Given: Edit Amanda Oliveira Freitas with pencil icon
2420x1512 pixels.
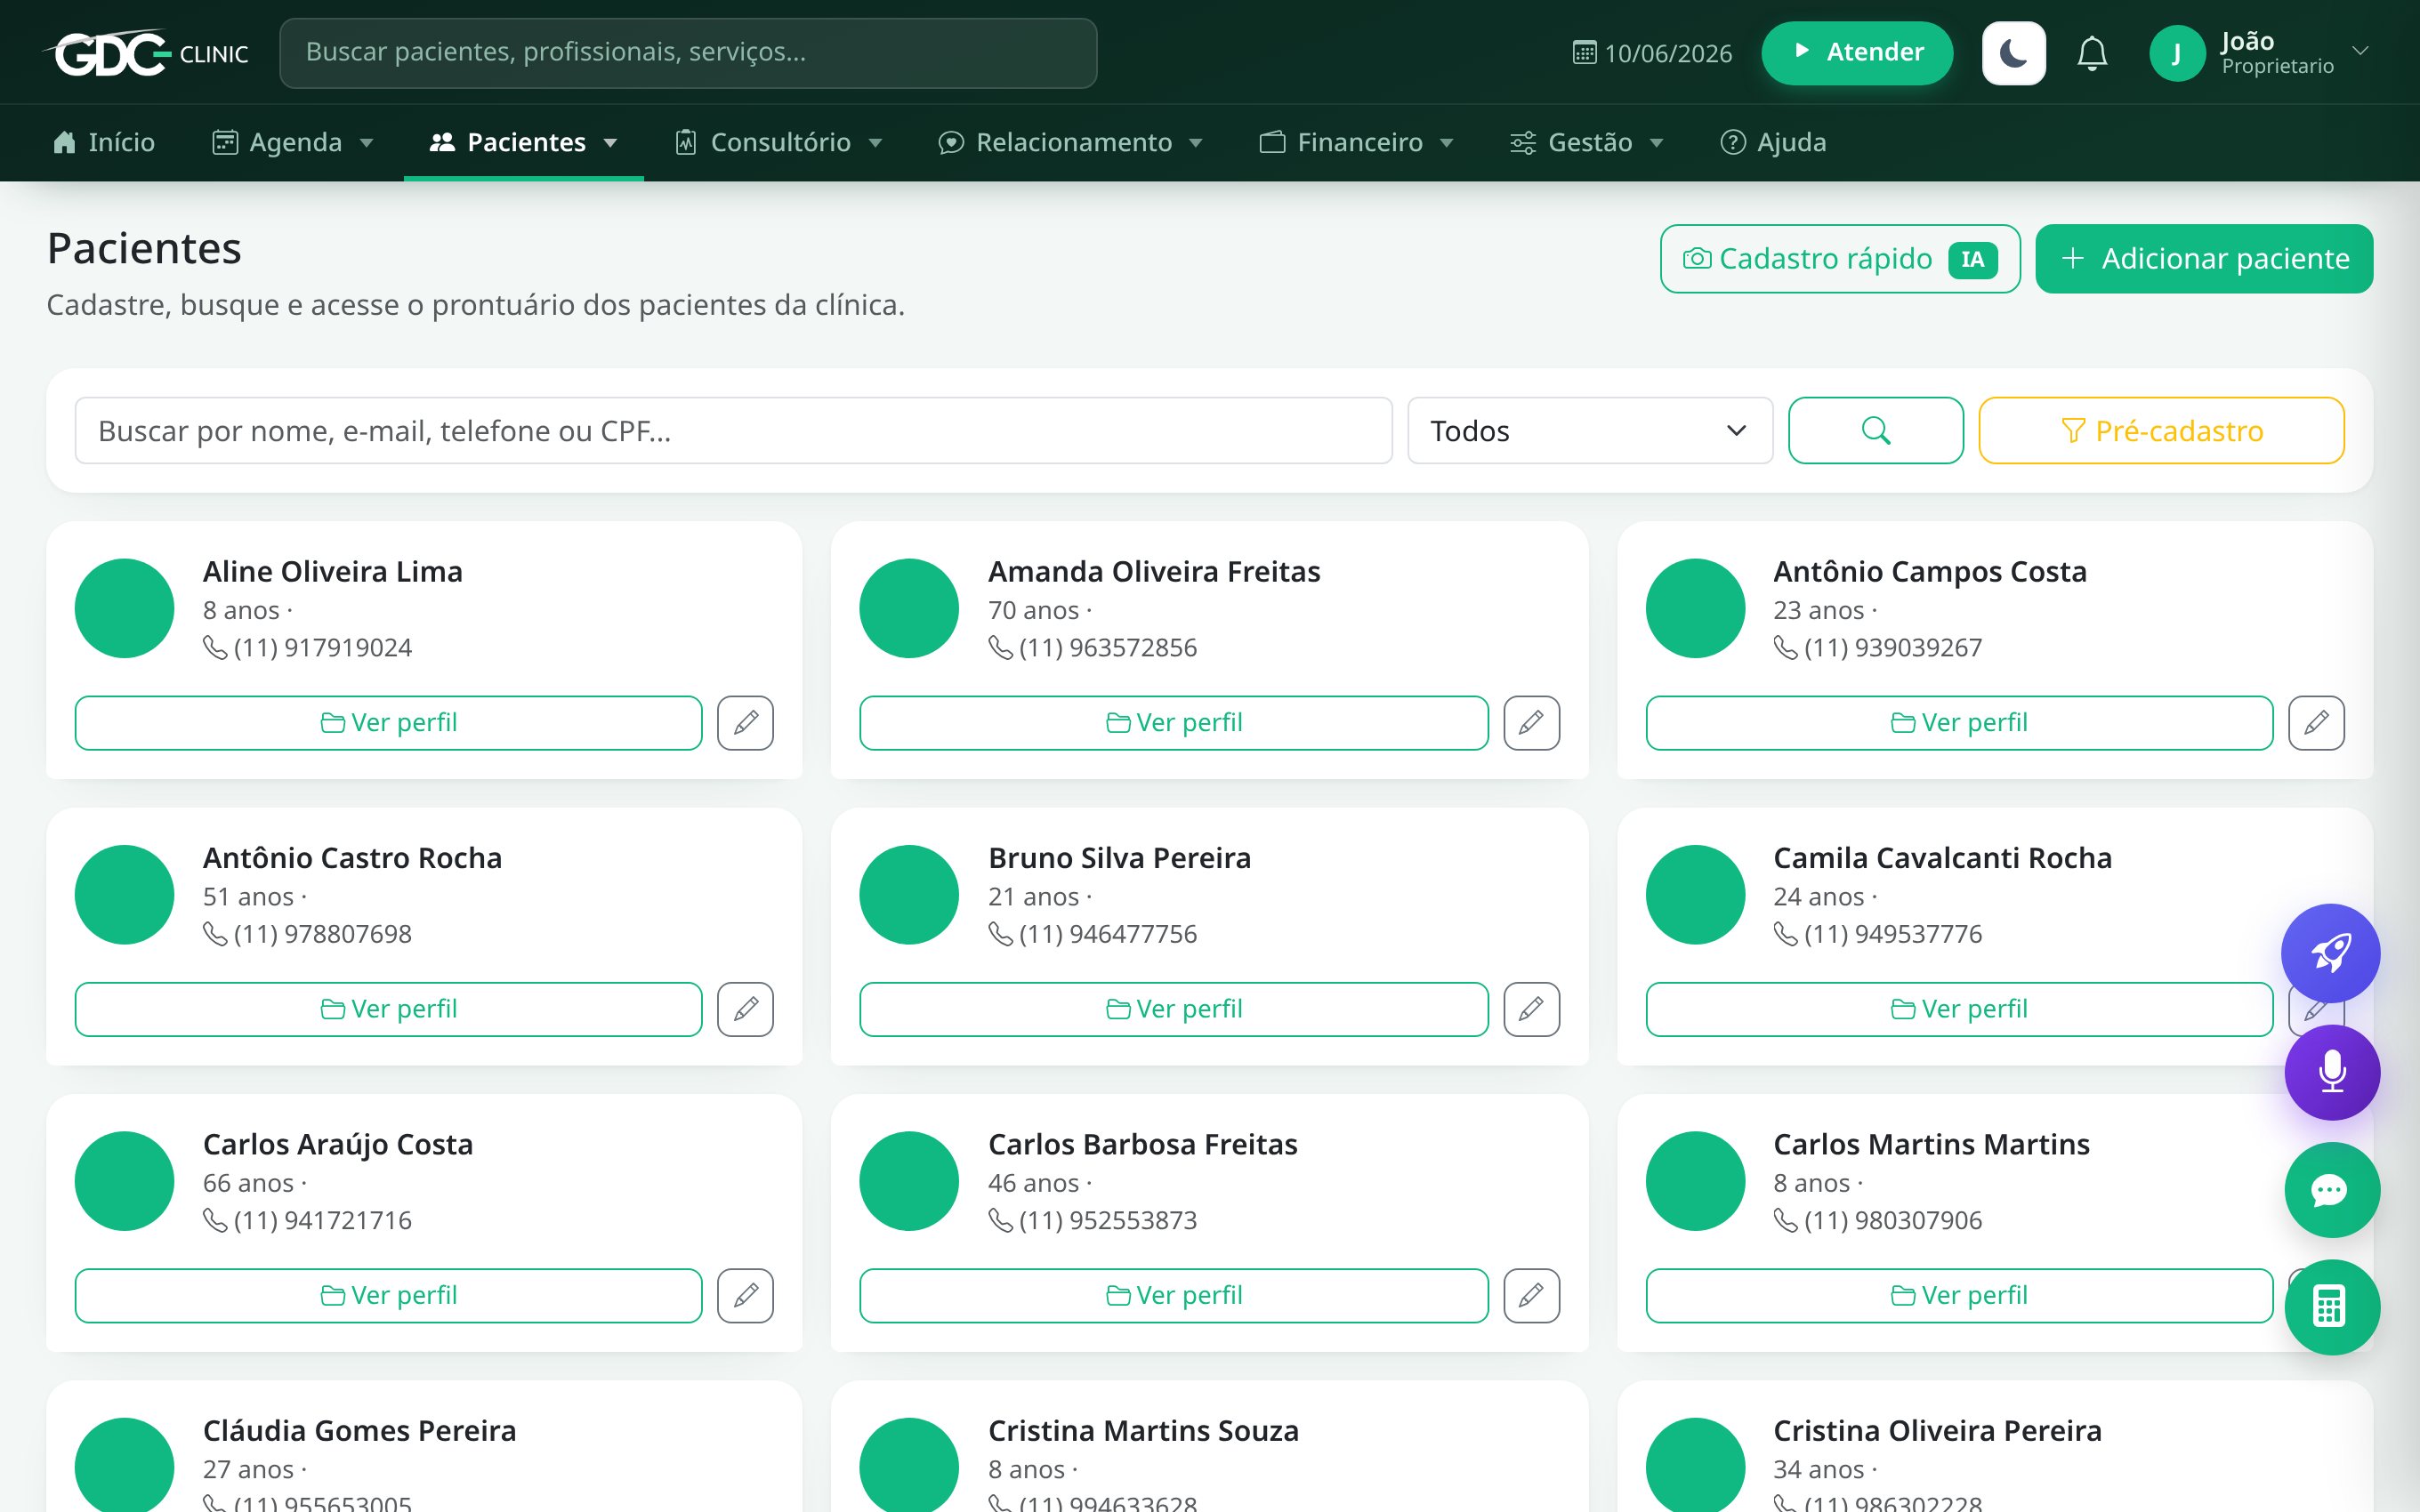Looking at the screenshot, I should pos(1531,722).
